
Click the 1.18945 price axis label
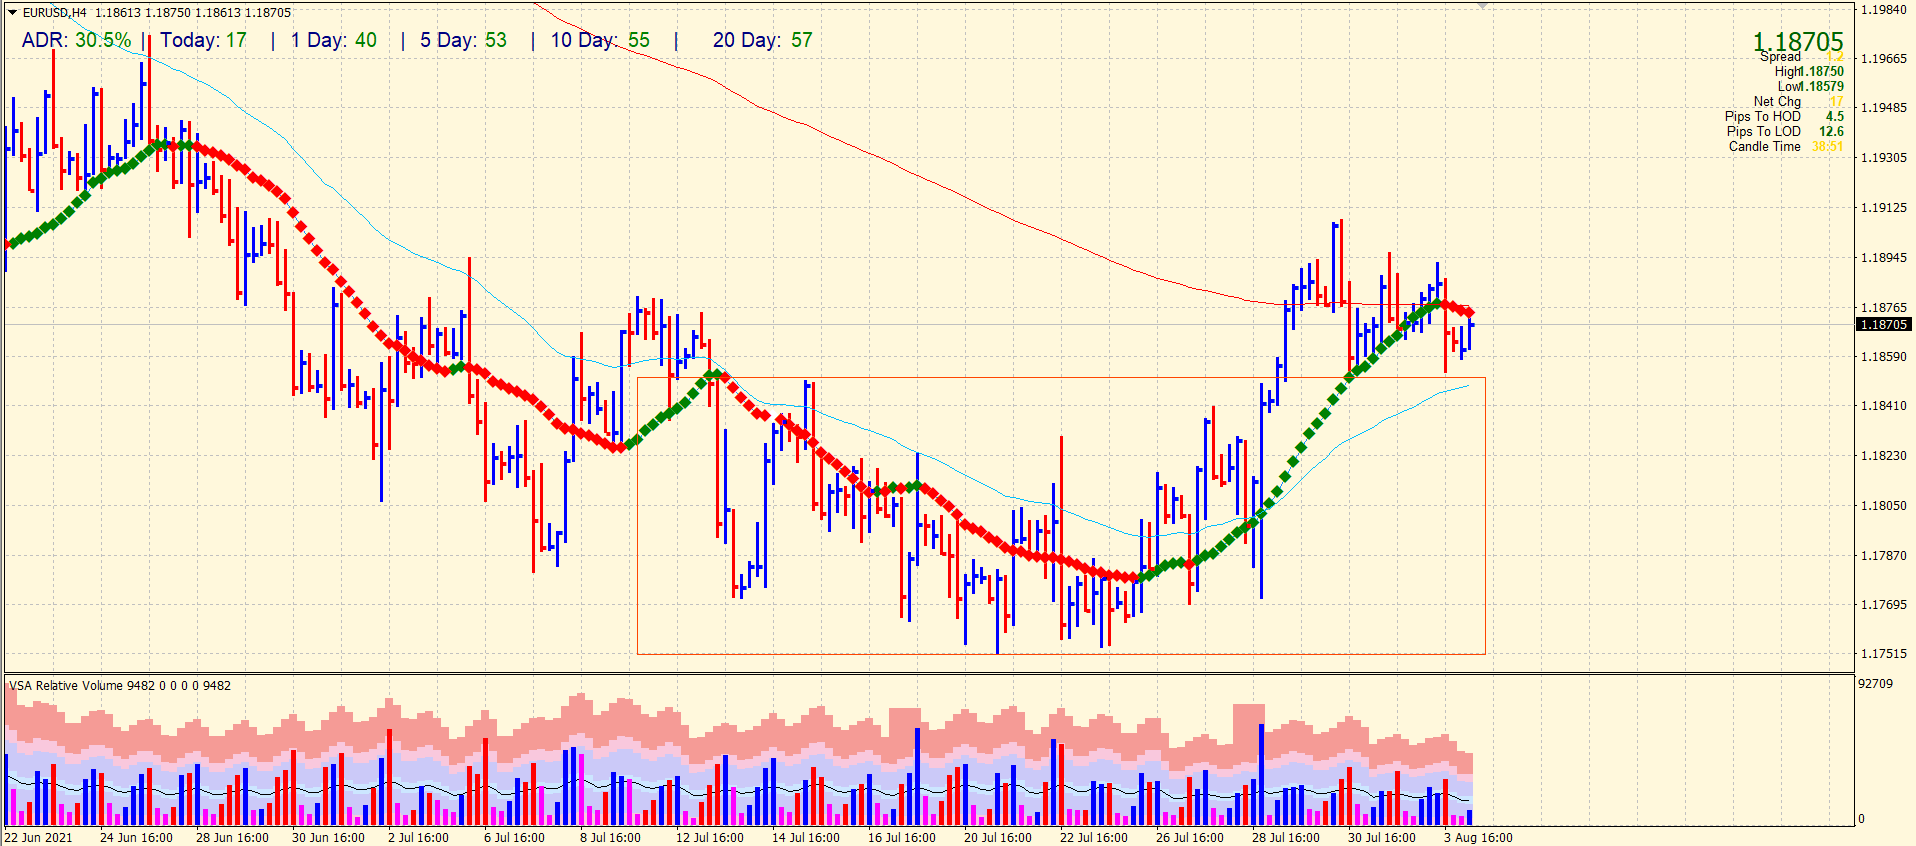click(x=1883, y=258)
